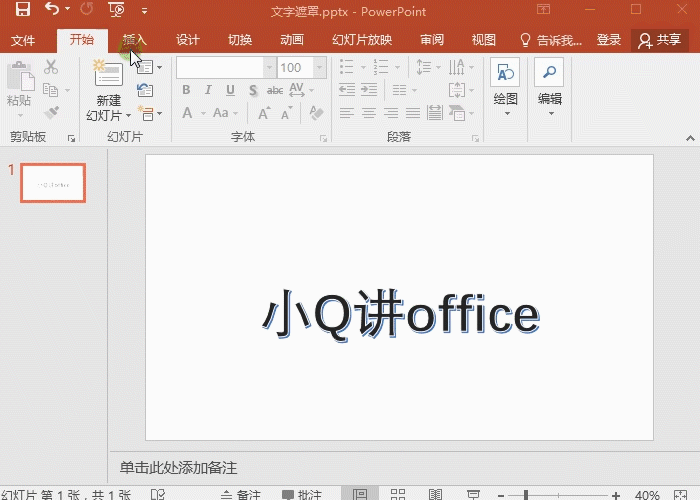Justify the text alignment
The width and height of the screenshot is (700, 500).
pos(413,113)
